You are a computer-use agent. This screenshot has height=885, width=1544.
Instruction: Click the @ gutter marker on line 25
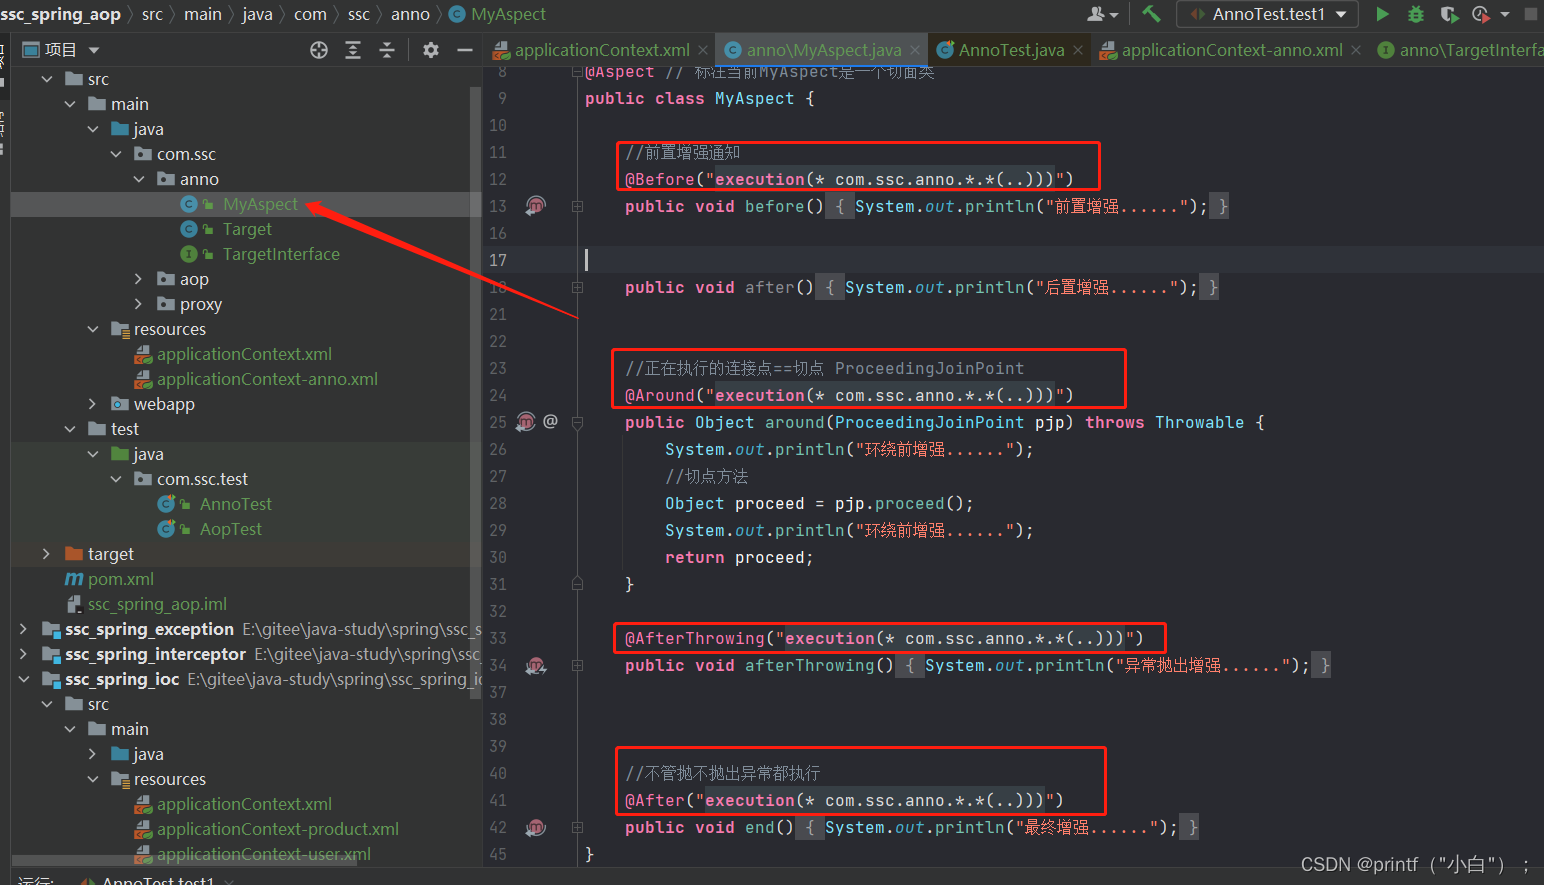(x=550, y=421)
